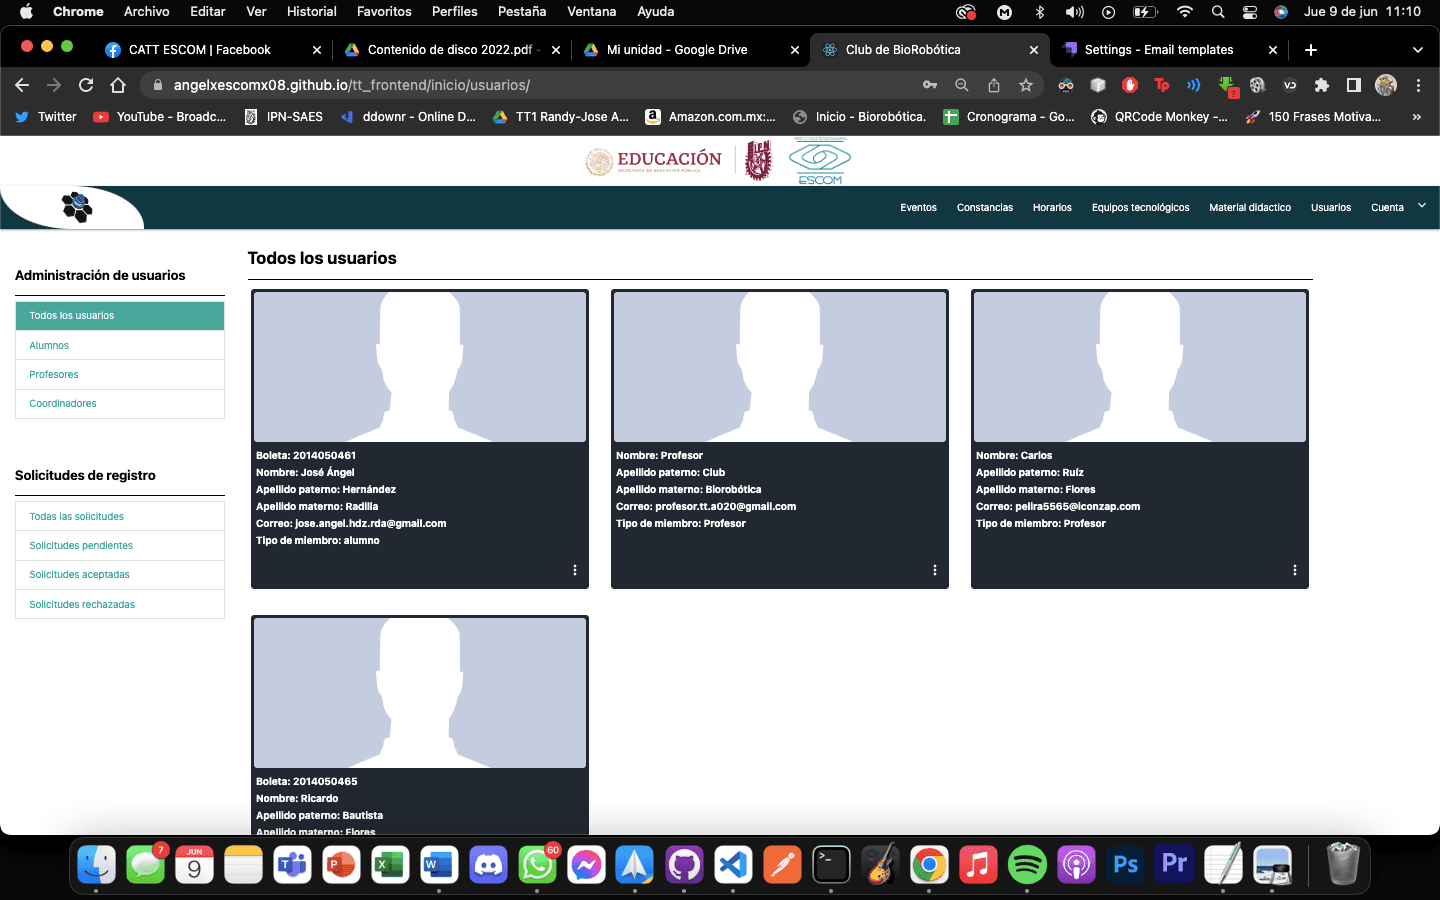The image size is (1440, 900).
Task: View Solicitudes rechazadas
Action: pyautogui.click(x=120, y=604)
